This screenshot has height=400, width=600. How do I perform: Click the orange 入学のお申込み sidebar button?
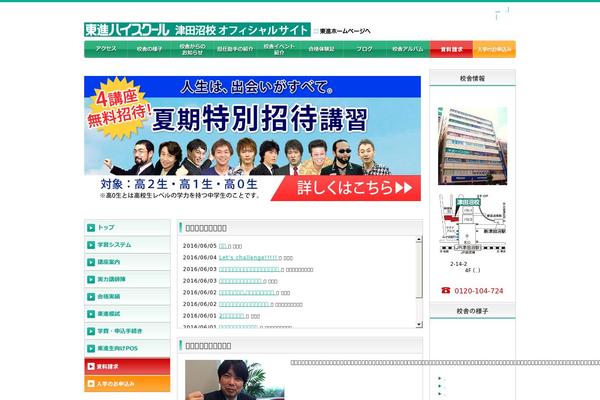pyautogui.click(x=127, y=384)
